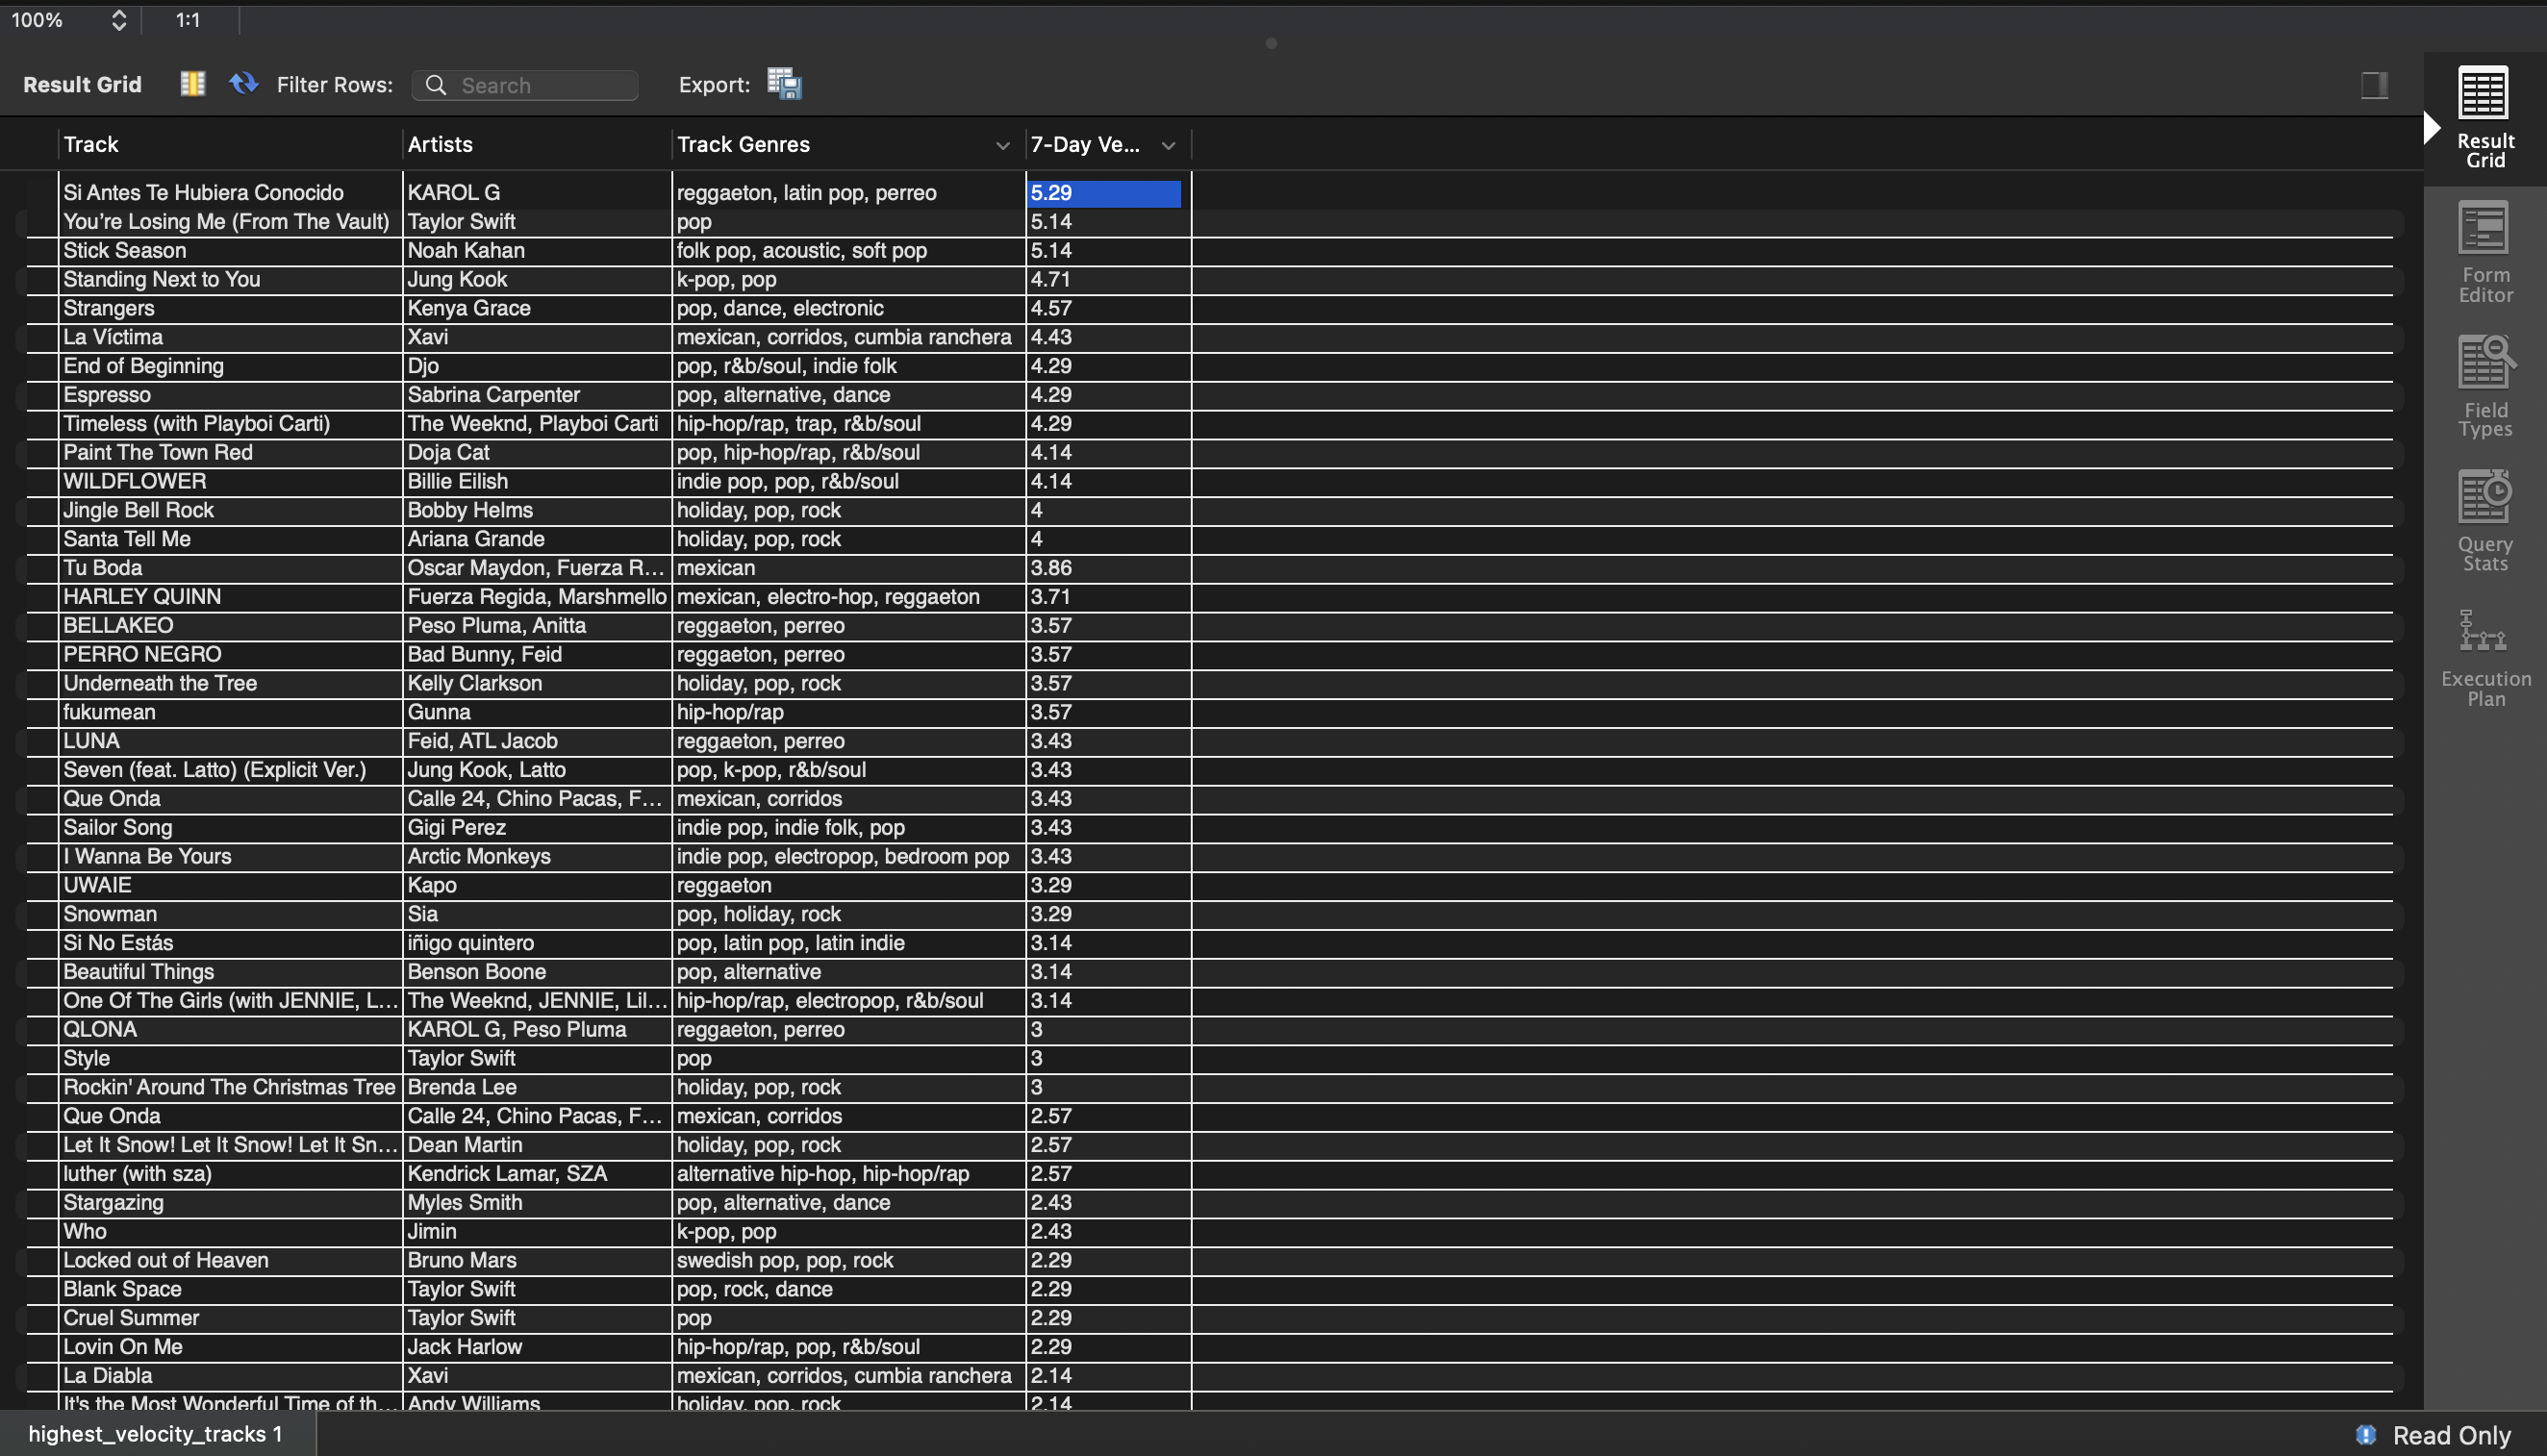Select the highlighted 5.29 velocity cell
The width and height of the screenshot is (2547, 1456).
pos(1103,193)
